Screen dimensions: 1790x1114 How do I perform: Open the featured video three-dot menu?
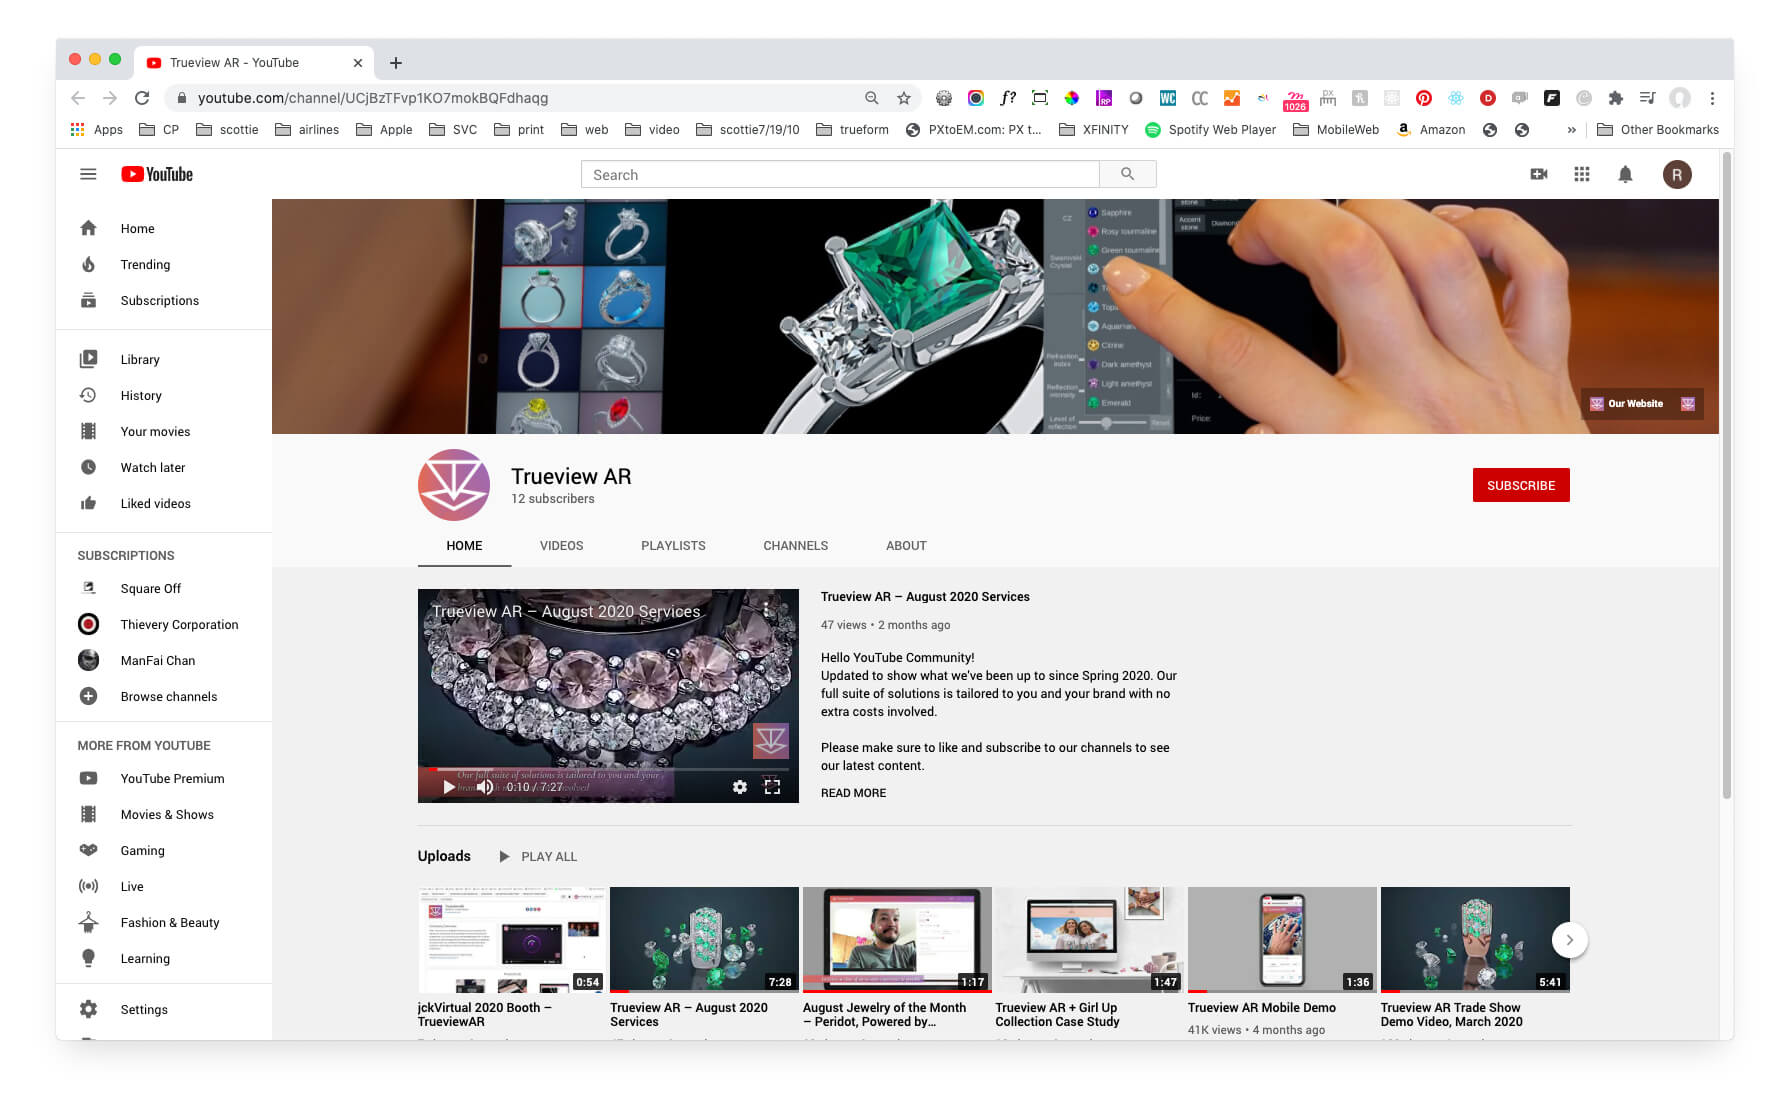click(766, 609)
